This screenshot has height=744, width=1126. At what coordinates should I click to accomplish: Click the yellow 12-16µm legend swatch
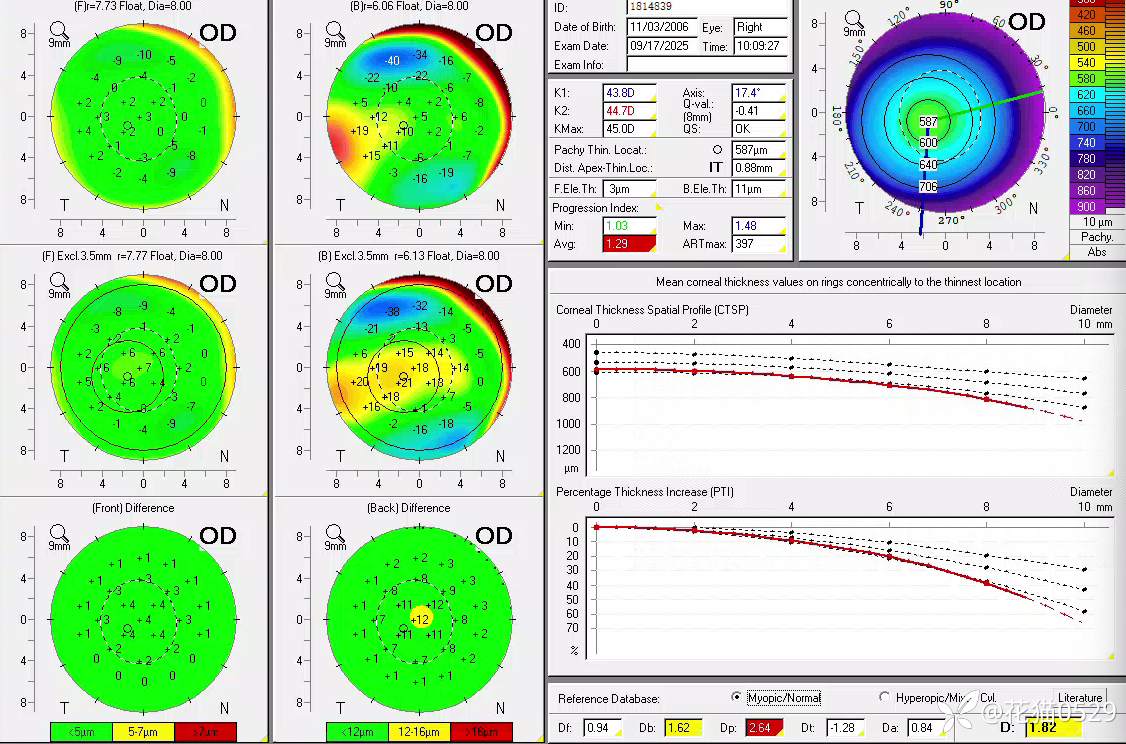[420, 732]
